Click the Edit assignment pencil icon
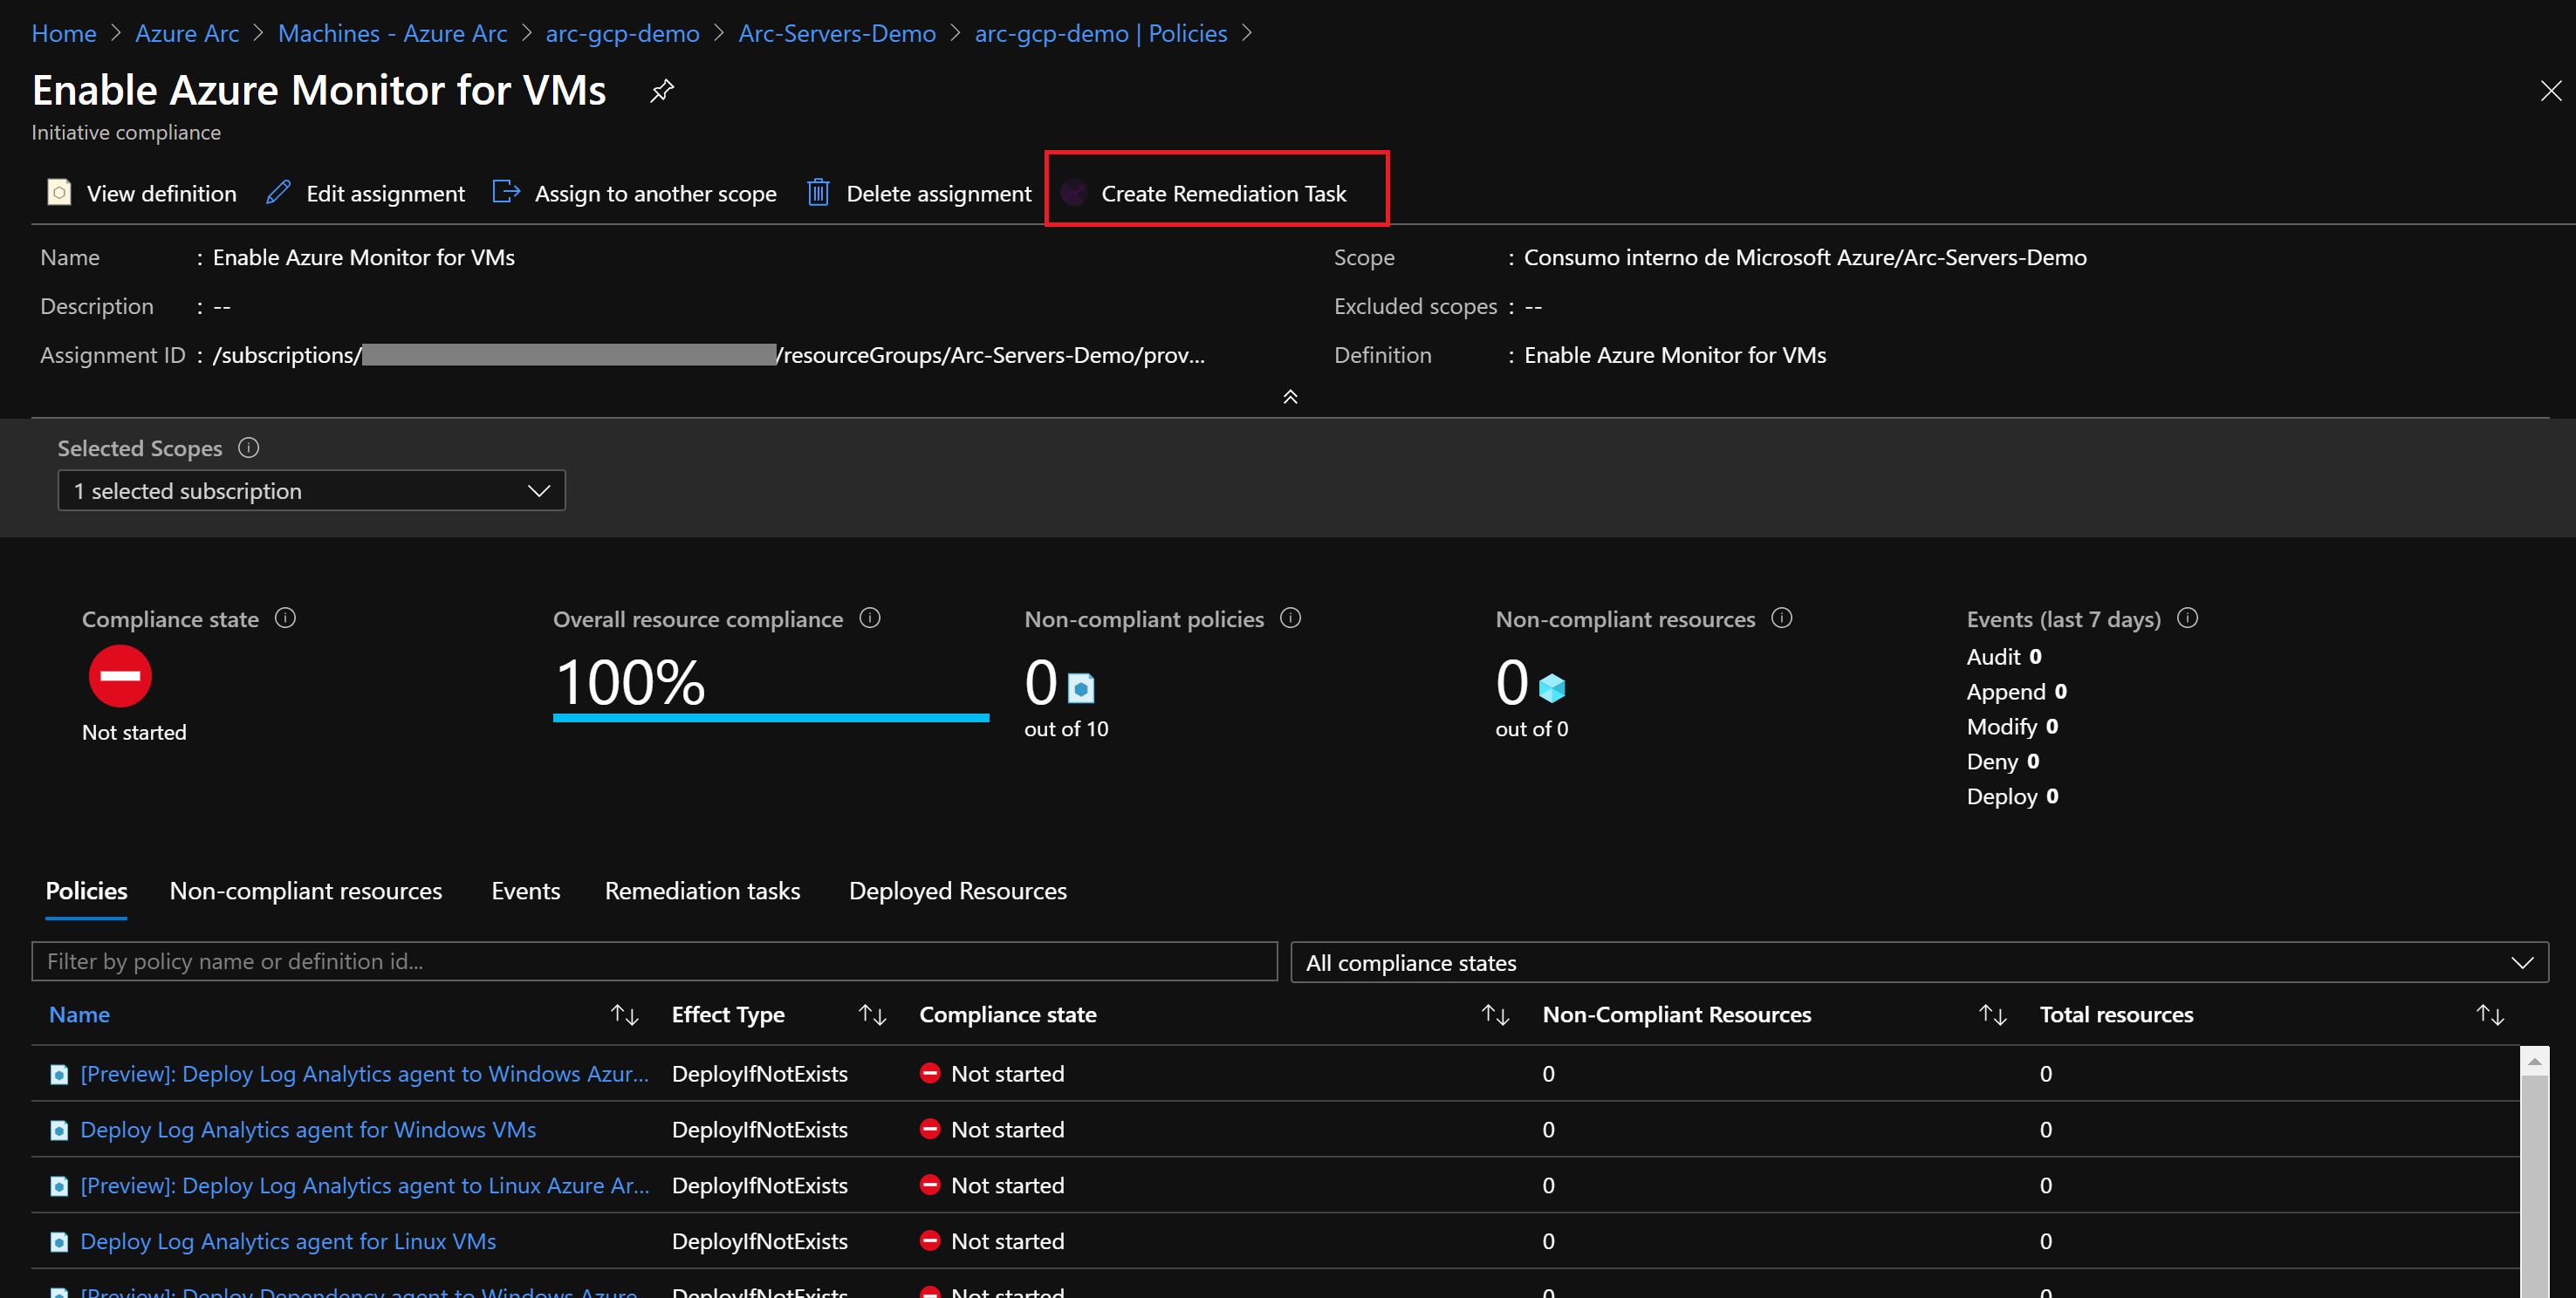The image size is (2576, 1298). (278, 192)
